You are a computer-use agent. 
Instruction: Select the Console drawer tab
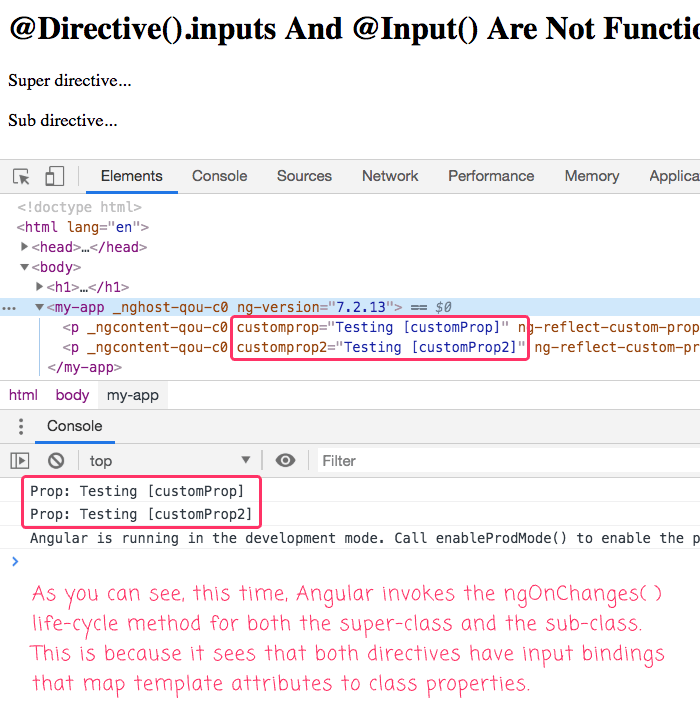point(74,426)
